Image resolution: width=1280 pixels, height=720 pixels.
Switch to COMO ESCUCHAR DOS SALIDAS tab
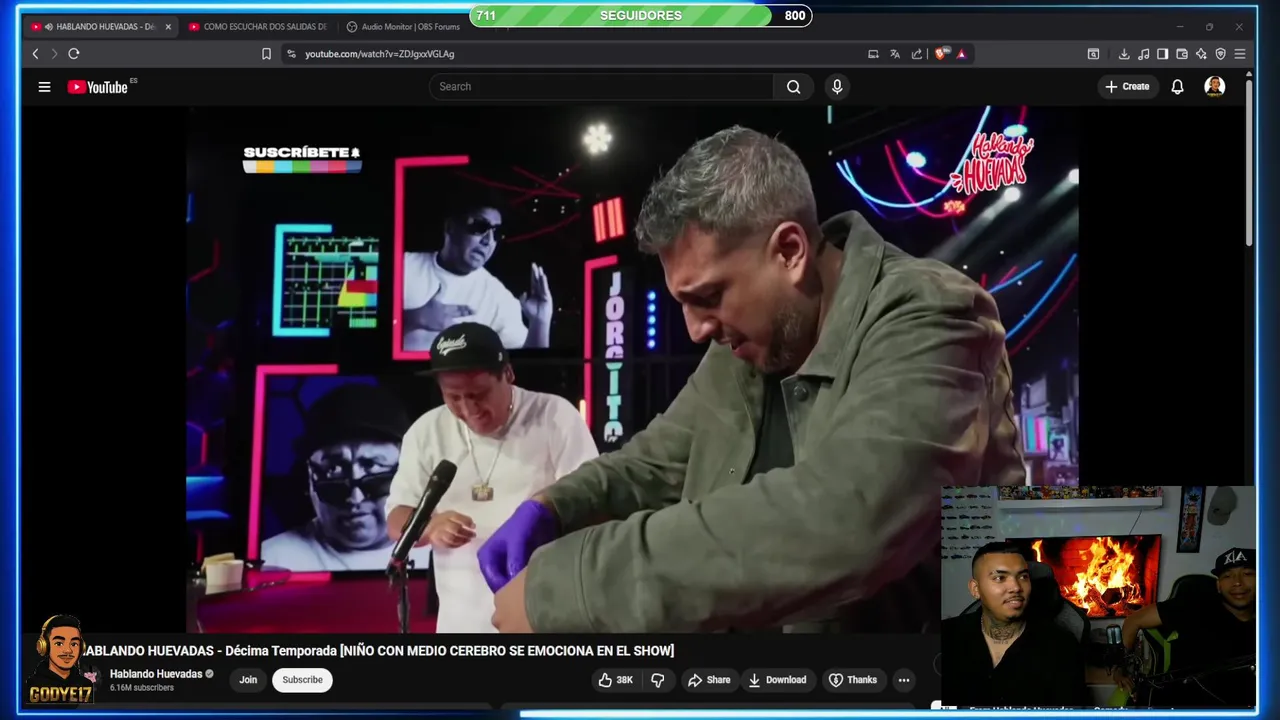(258, 27)
